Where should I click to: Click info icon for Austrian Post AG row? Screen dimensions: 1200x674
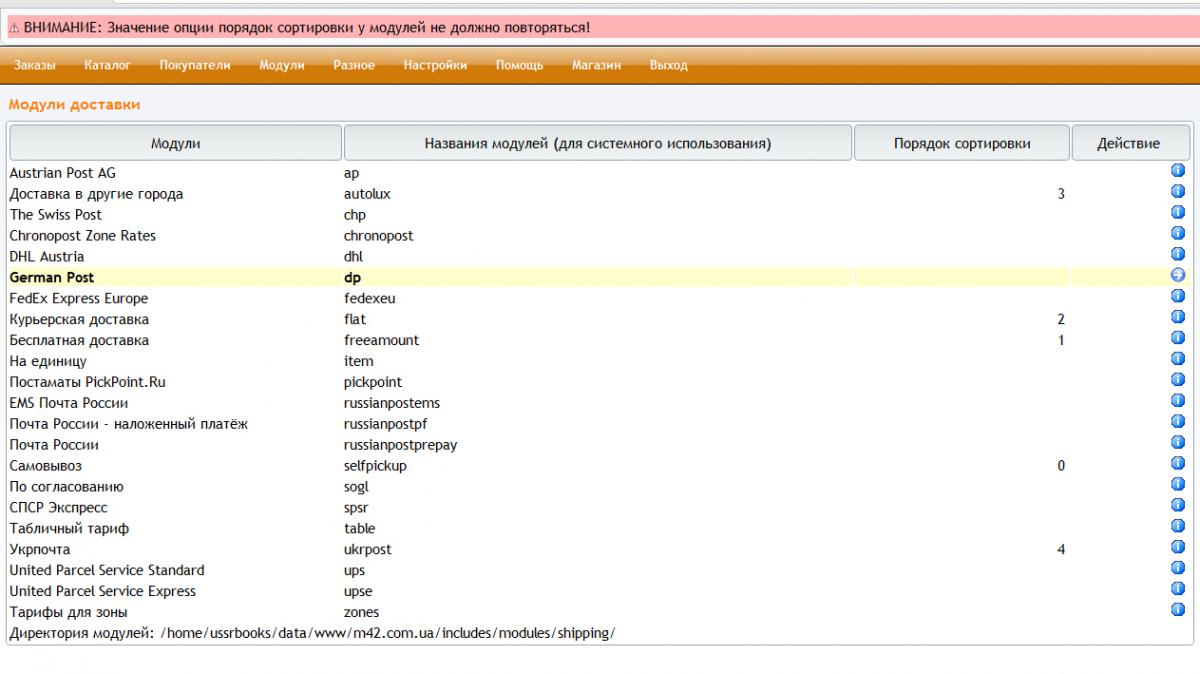coord(1177,171)
